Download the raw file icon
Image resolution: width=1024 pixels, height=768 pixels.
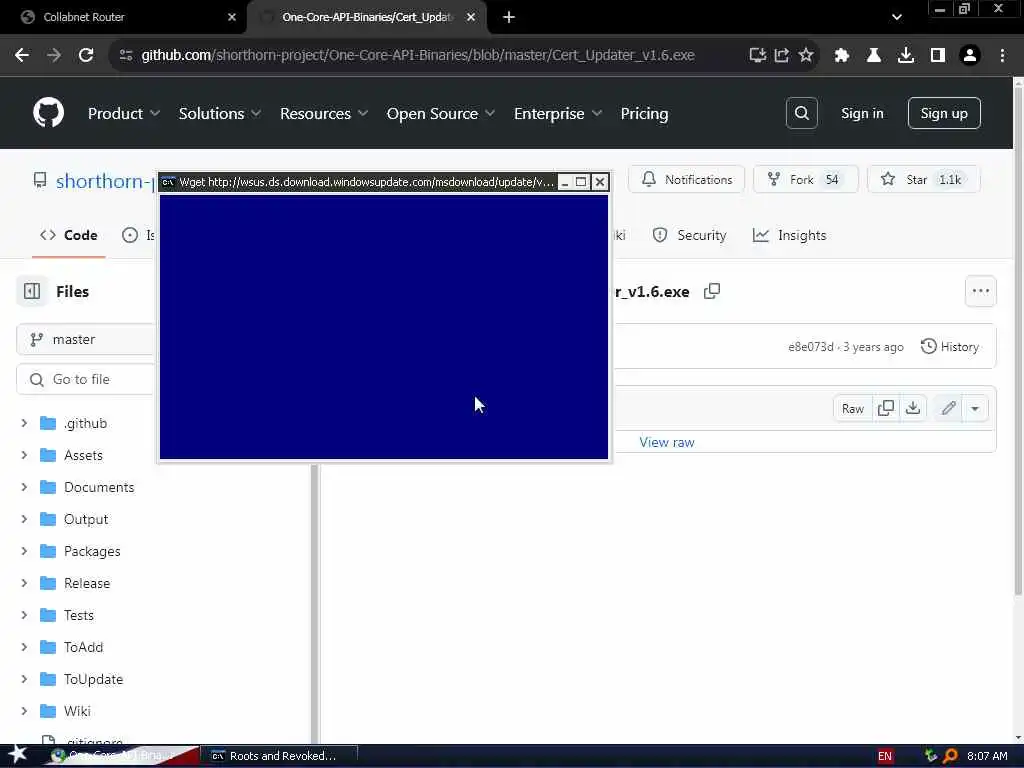pos(913,408)
